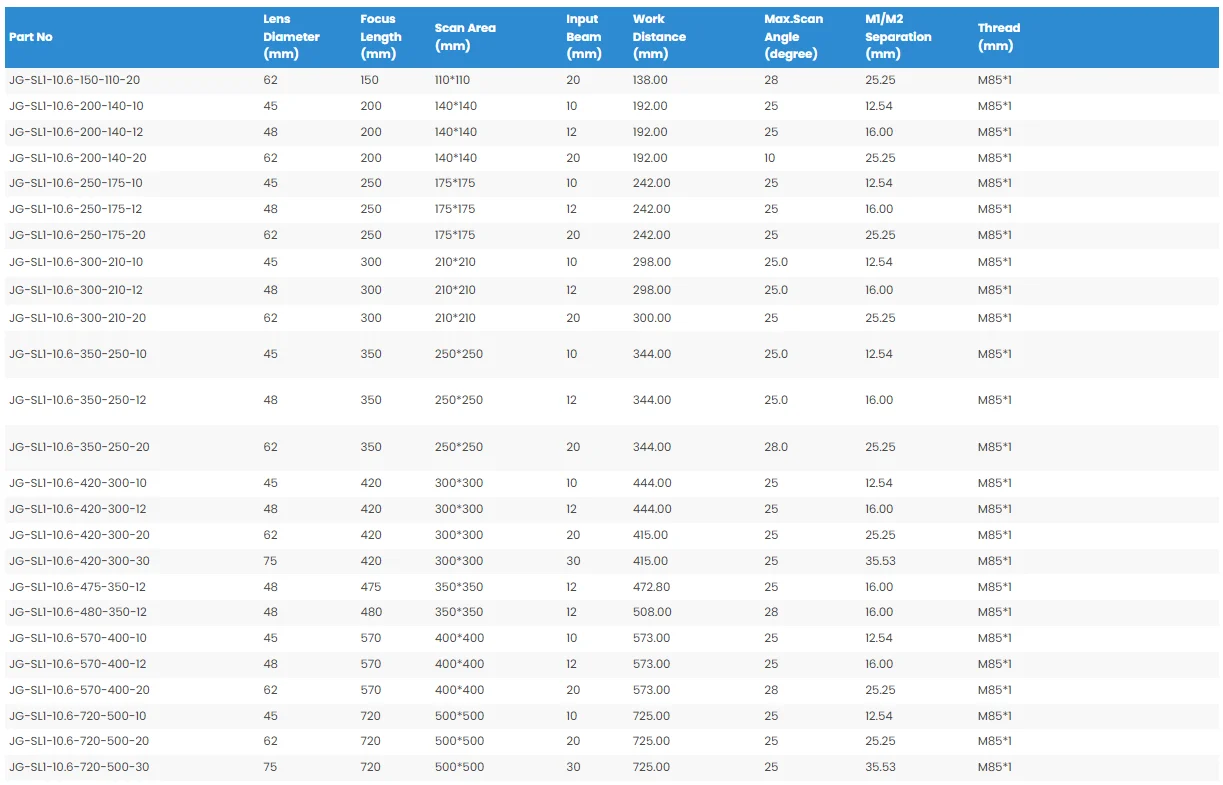The image size is (1223, 785).
Task: Select part number JG-SL1-10.6-150-110-20
Action: point(74,80)
